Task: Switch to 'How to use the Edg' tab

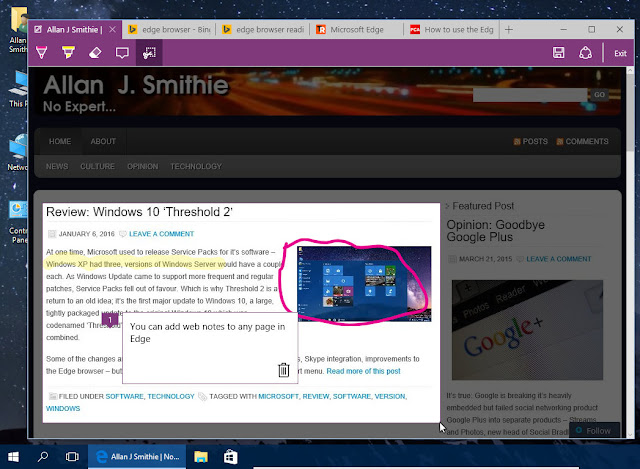Action: coord(452,29)
